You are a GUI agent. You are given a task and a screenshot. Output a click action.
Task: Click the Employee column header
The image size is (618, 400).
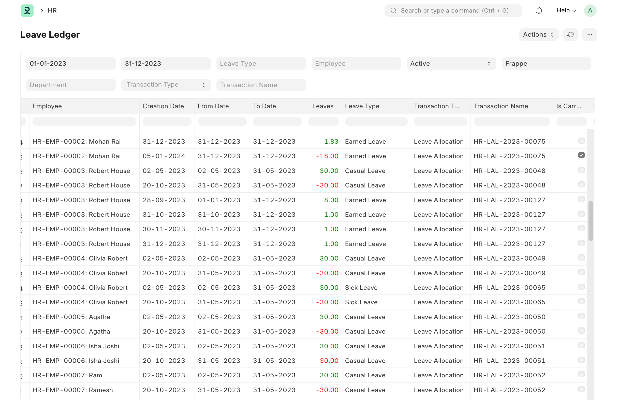[x=48, y=105]
